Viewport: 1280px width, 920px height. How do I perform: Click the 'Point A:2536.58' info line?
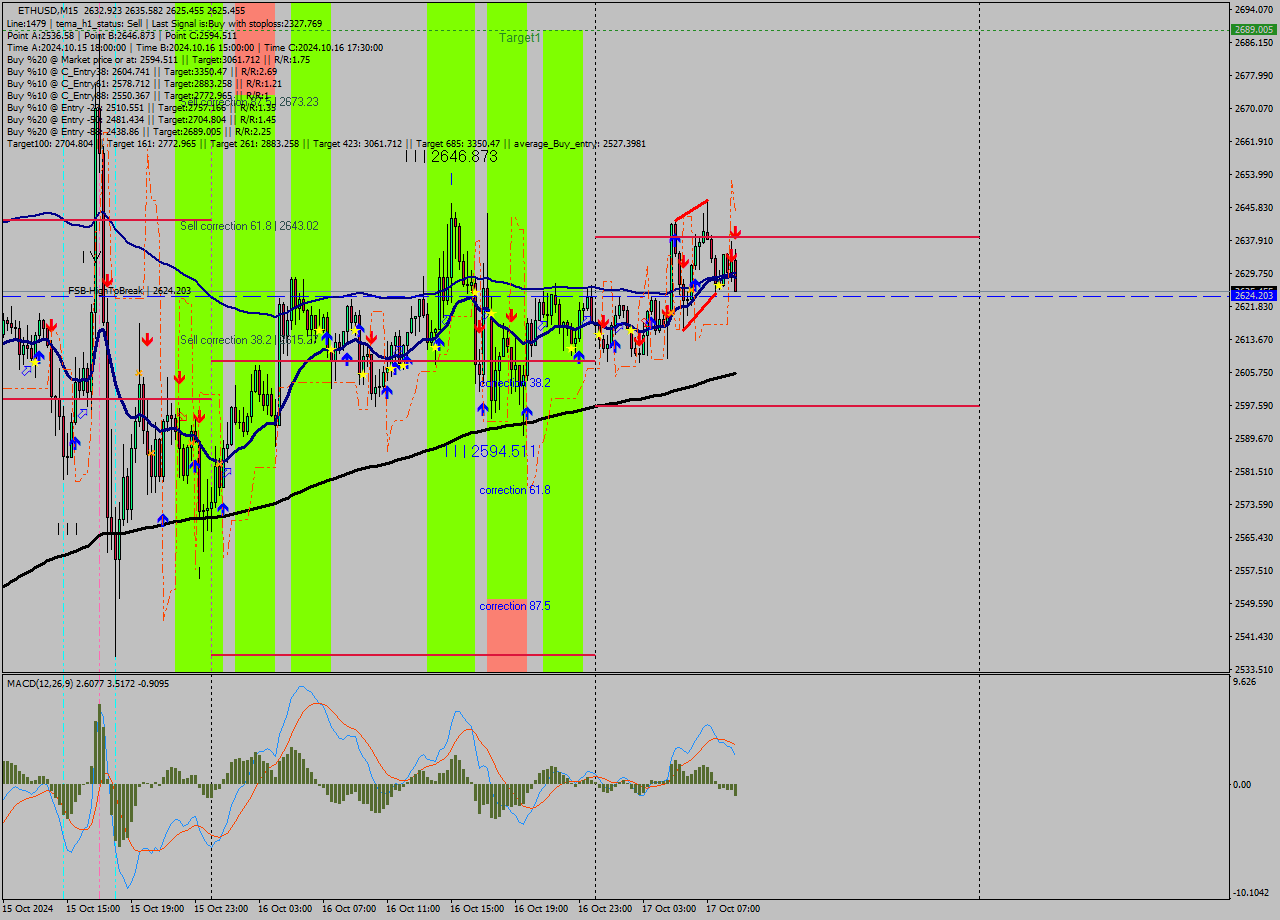[122, 35]
